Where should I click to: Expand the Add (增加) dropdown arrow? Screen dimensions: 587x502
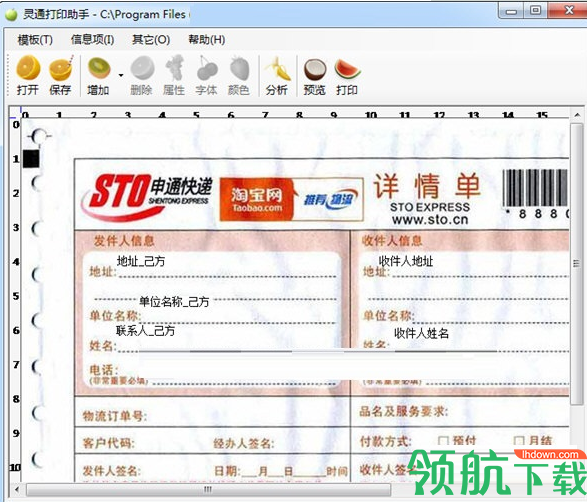tap(121, 75)
